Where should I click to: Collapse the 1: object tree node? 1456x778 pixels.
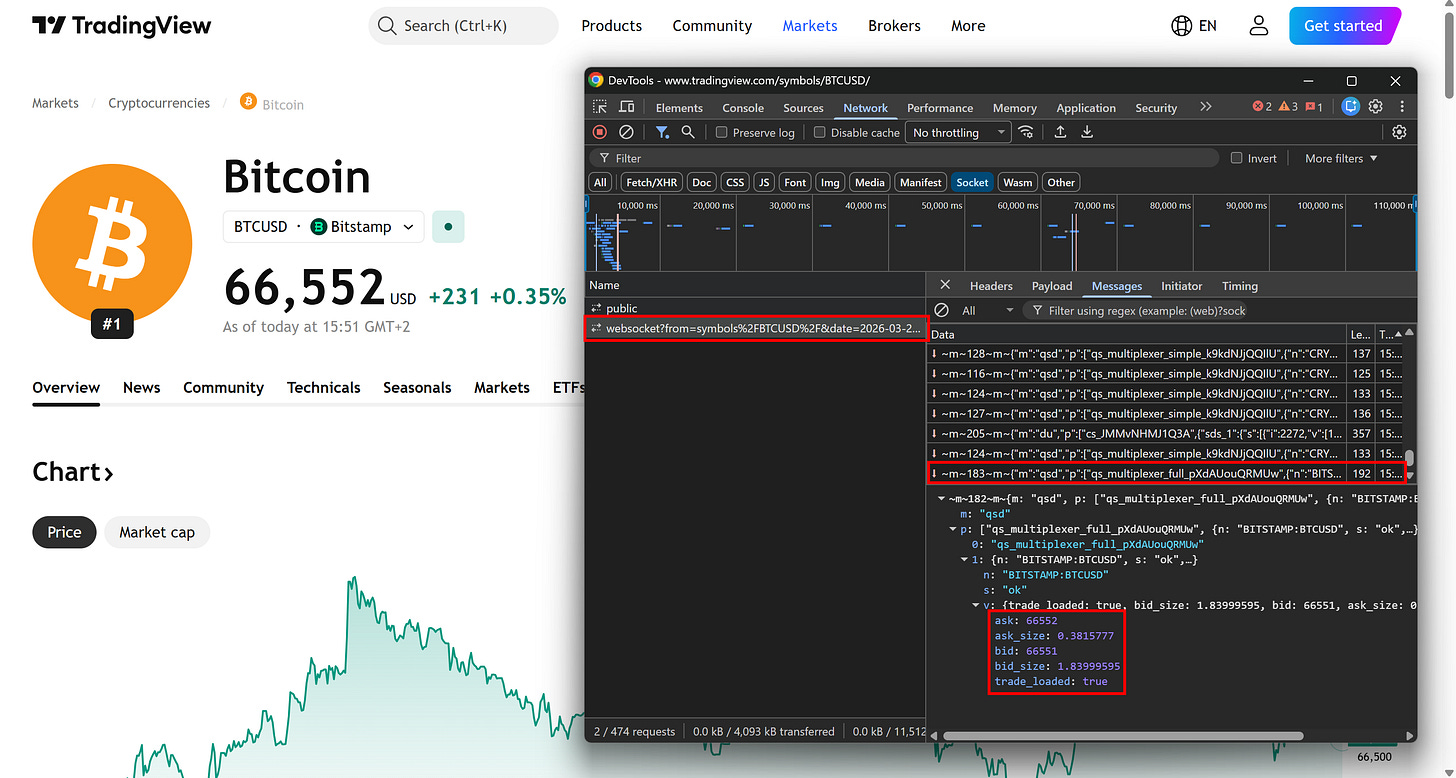click(x=965, y=559)
